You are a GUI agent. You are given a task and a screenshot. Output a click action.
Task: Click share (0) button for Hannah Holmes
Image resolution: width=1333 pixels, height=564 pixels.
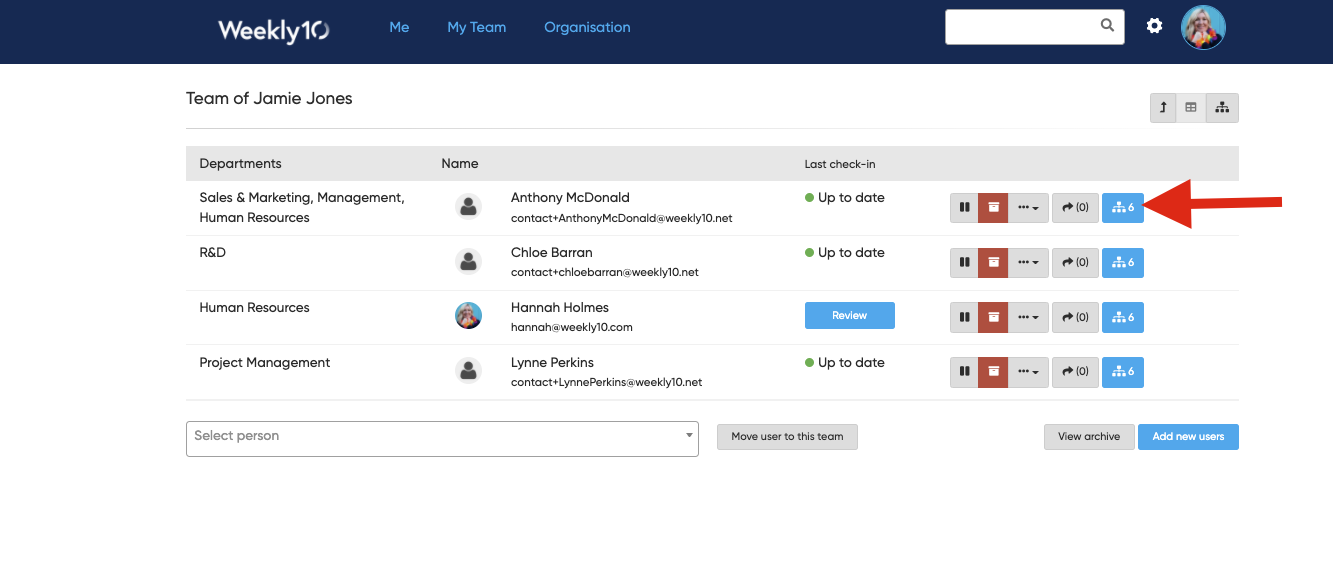[1075, 317]
